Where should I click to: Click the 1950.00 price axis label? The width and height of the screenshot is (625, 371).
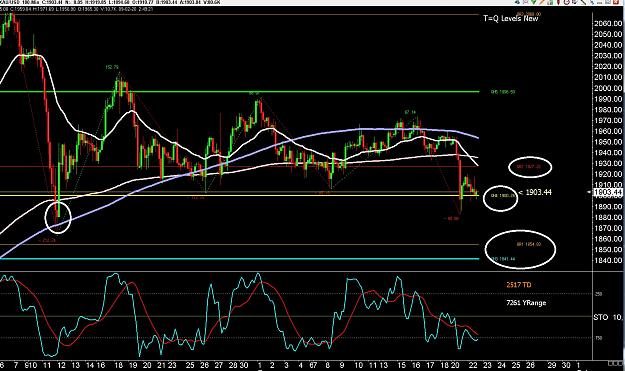(x=608, y=142)
